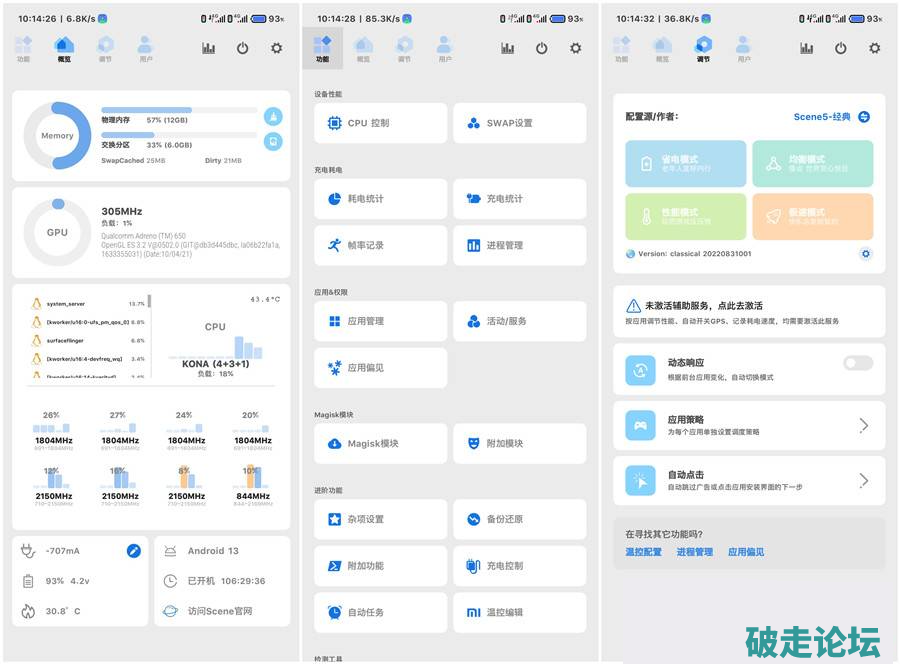Select the 性能模式 green mode card
The width and height of the screenshot is (900, 664).
686,217
